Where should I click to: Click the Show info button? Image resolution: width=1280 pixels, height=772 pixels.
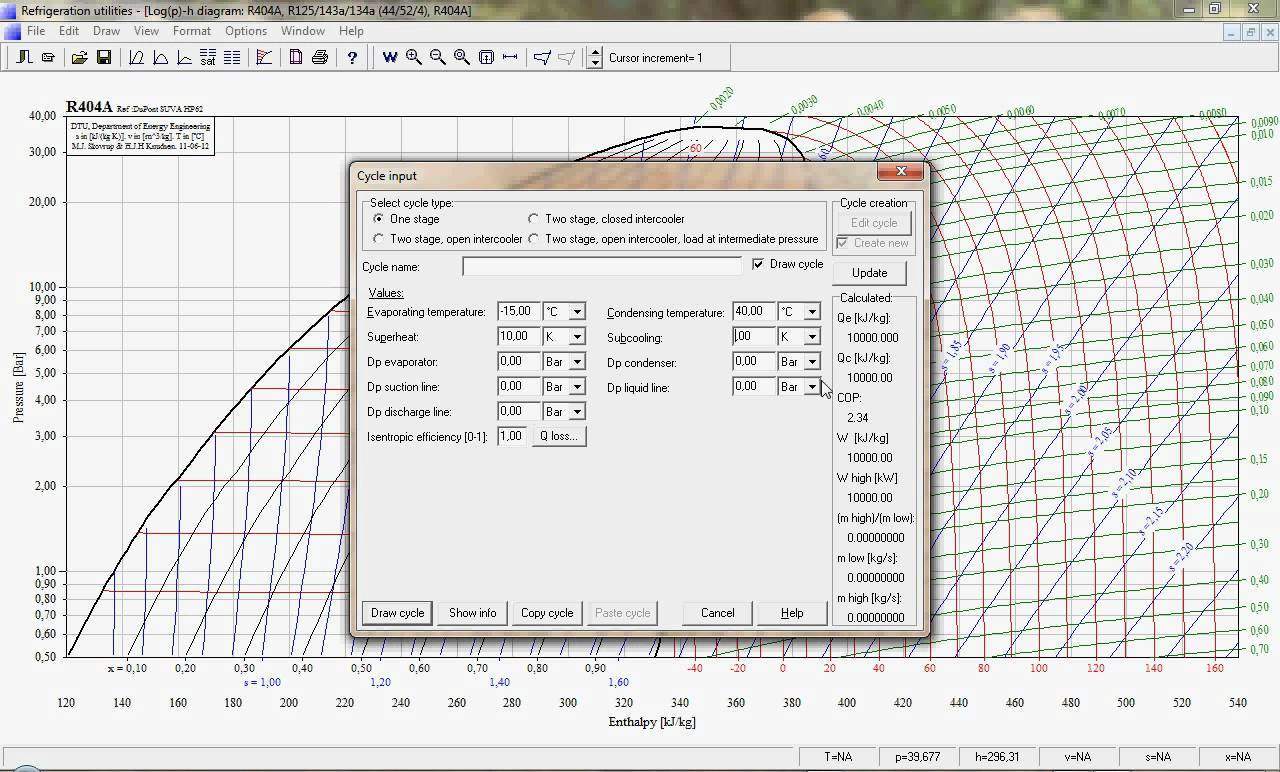coord(472,613)
